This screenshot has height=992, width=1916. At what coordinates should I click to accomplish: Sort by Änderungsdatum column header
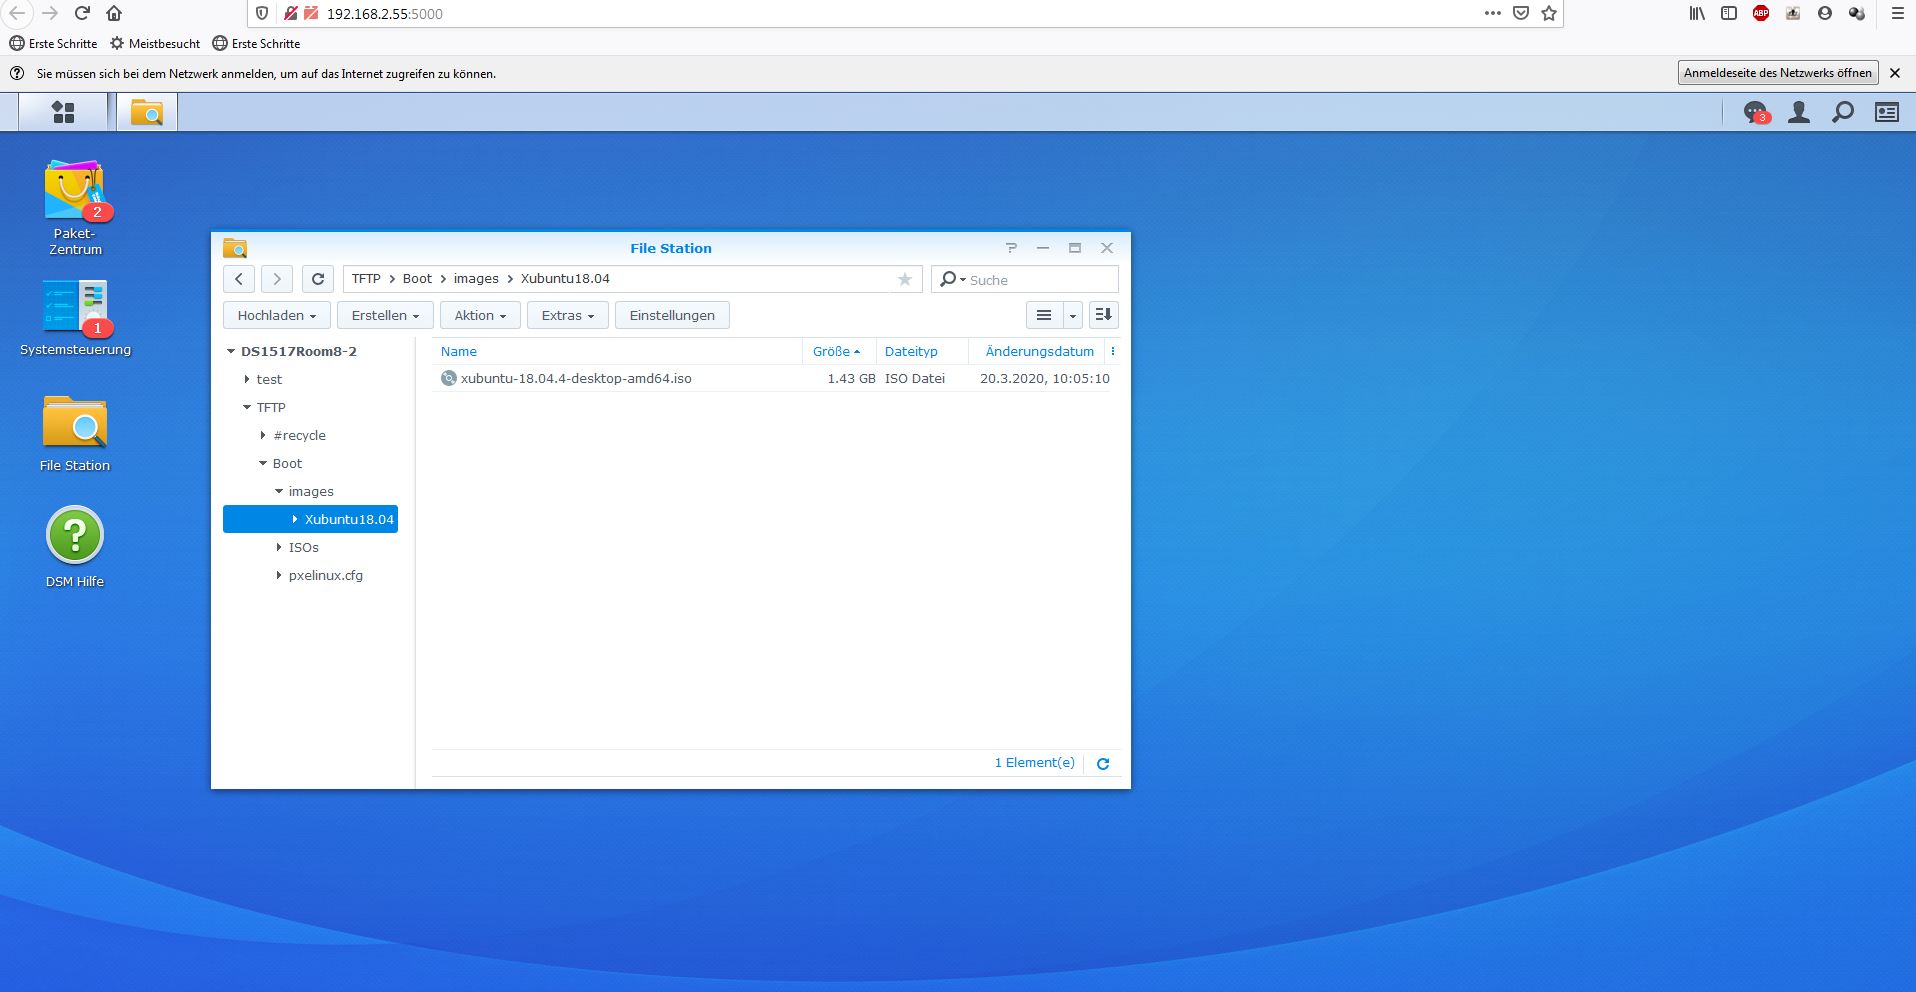[1039, 351]
